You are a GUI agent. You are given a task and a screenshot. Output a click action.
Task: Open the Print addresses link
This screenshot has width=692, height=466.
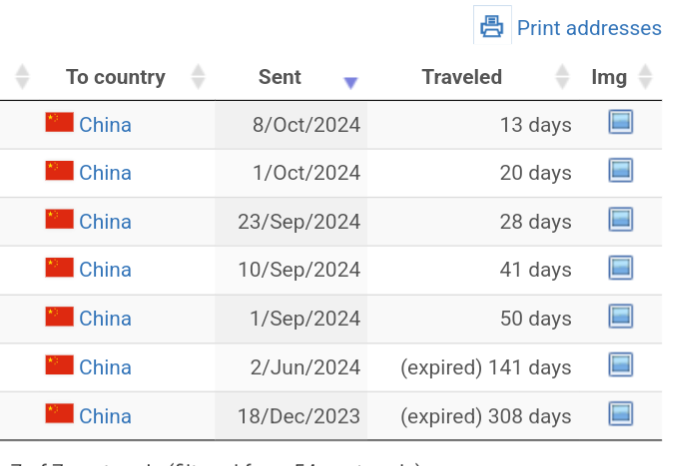589,28
